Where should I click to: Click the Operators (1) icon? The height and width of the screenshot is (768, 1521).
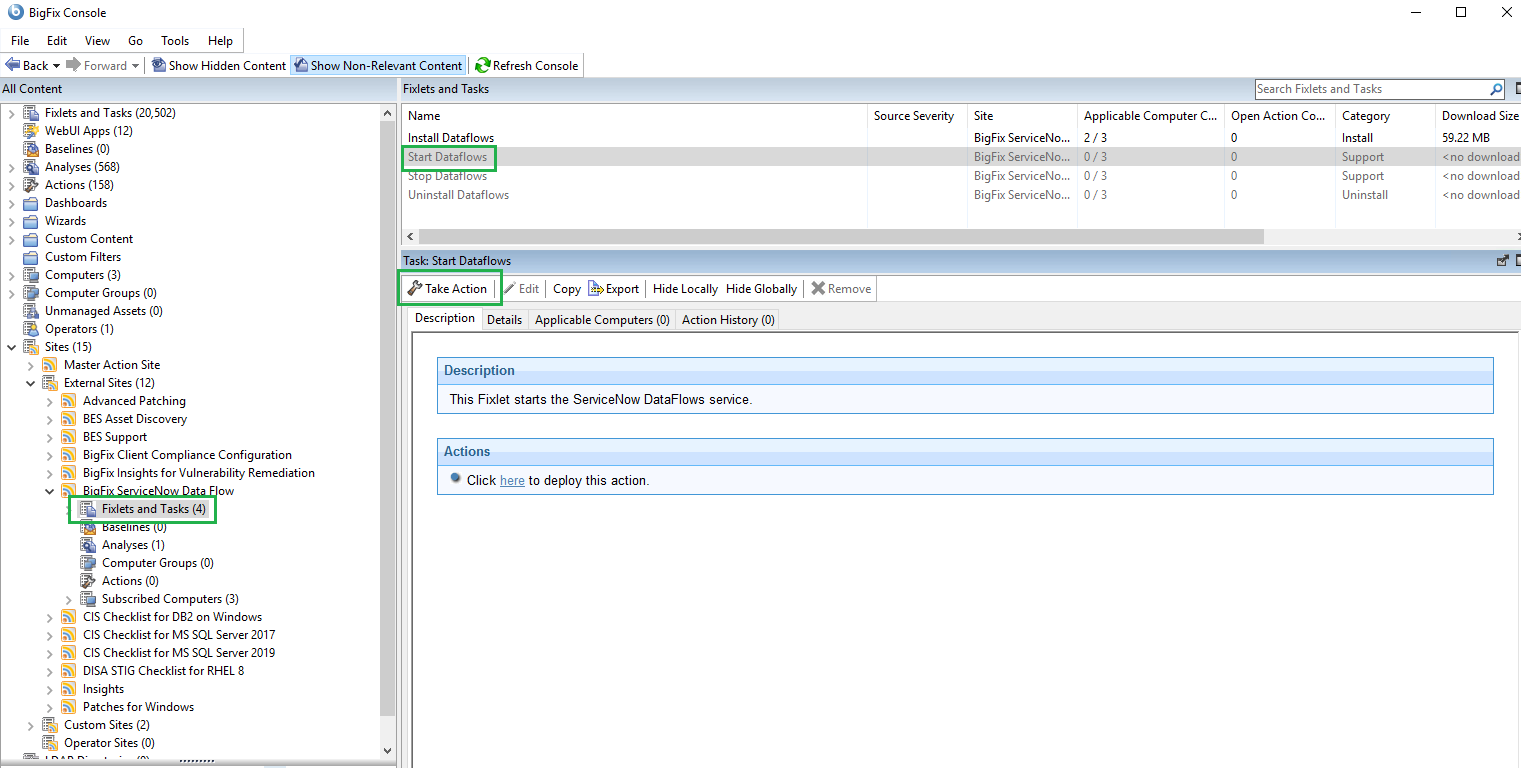[30, 329]
